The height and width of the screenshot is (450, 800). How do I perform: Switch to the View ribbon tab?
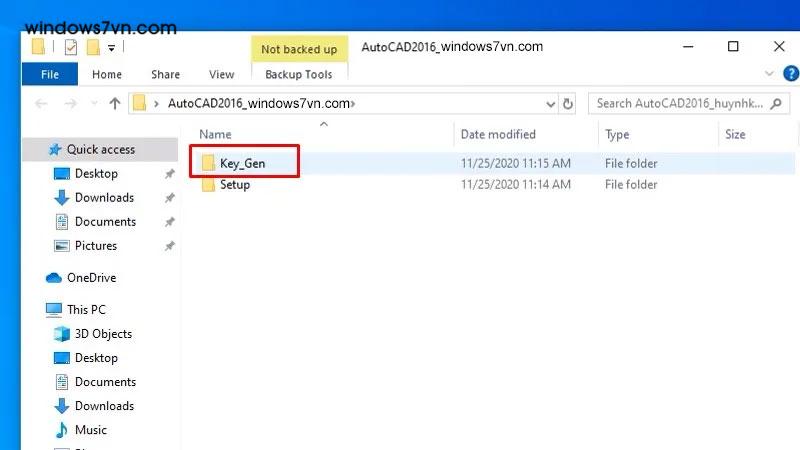point(221,74)
